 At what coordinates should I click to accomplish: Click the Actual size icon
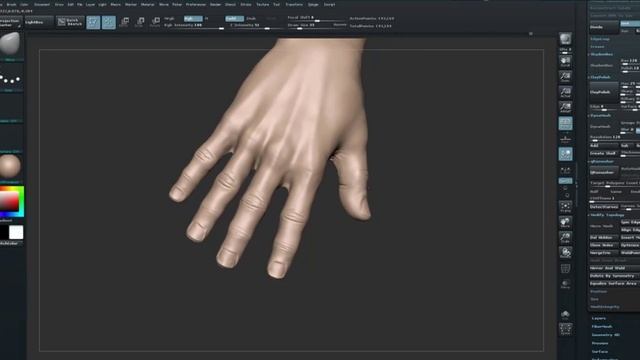[565, 92]
